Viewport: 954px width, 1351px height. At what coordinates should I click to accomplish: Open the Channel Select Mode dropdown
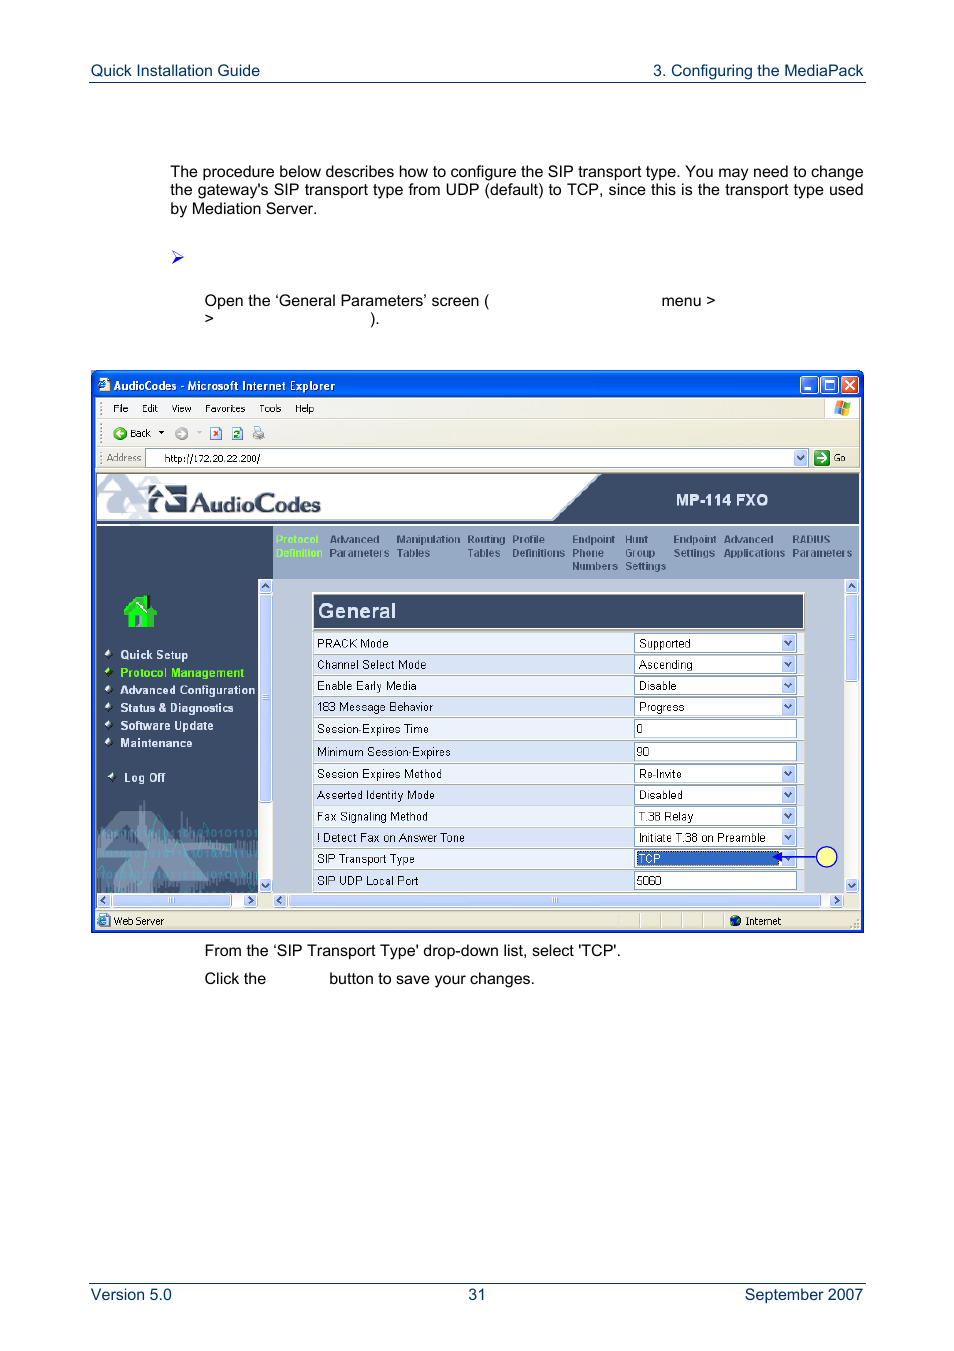point(788,664)
